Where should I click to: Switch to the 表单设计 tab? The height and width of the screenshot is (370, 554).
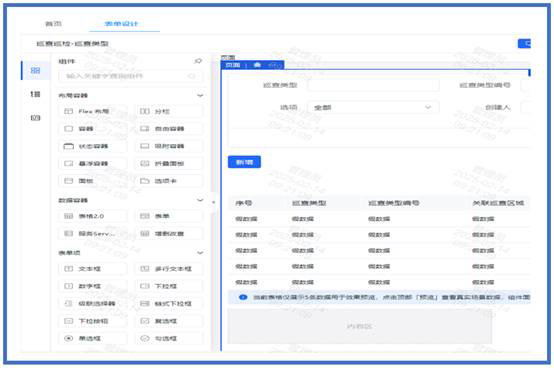121,24
